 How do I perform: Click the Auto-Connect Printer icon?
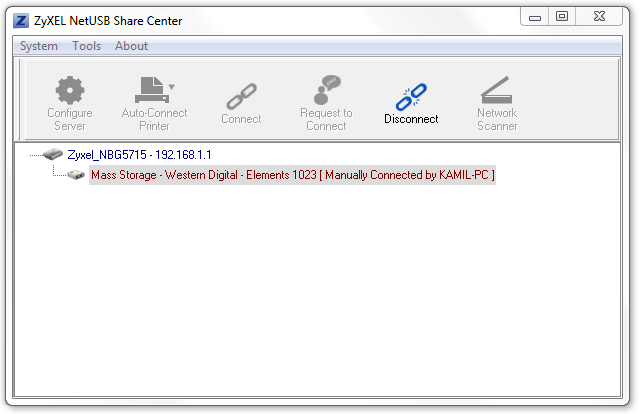pyautogui.click(x=151, y=90)
